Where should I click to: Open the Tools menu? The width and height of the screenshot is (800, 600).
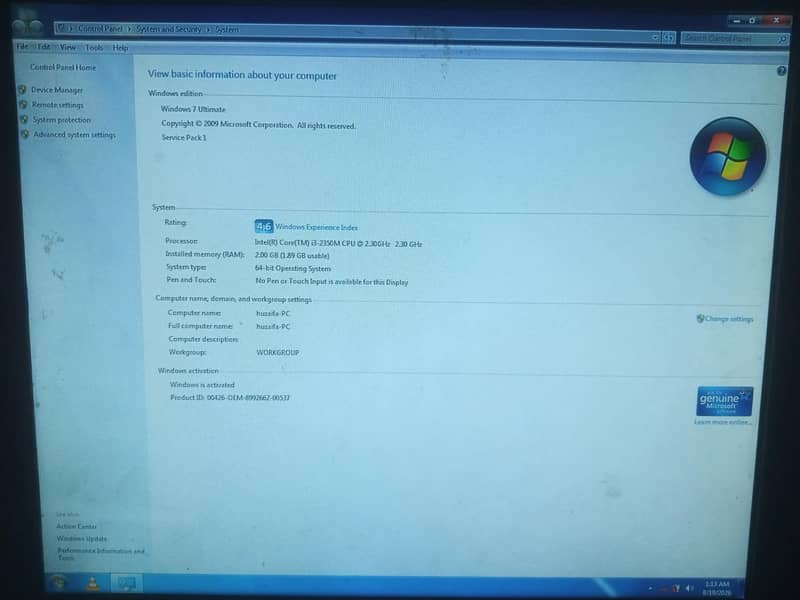coord(94,48)
